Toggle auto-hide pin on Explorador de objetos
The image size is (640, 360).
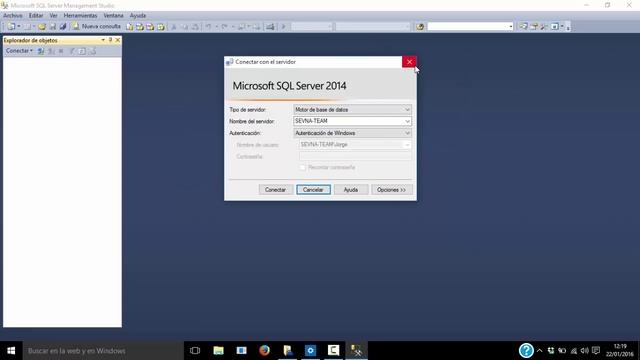pos(110,40)
